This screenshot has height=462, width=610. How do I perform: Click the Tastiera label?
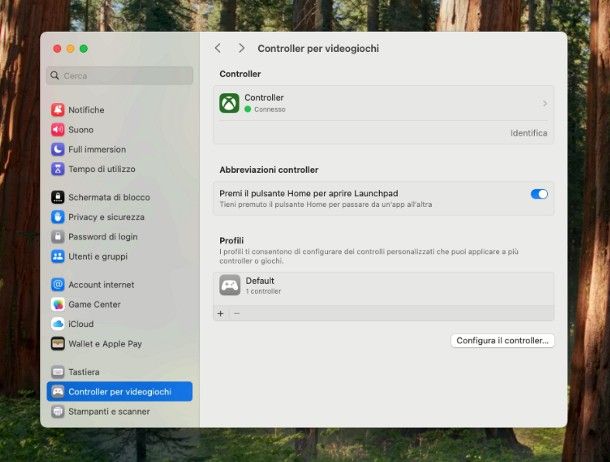click(x=84, y=372)
